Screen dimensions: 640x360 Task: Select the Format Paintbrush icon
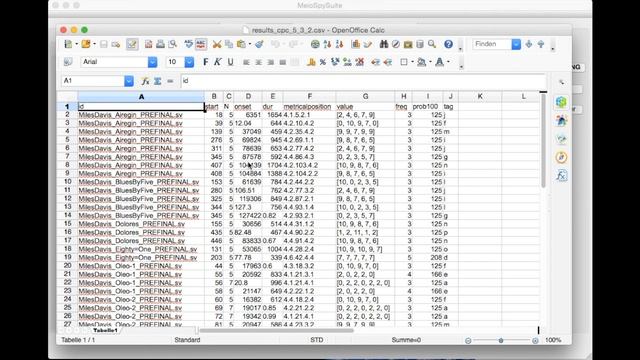(x=259, y=44)
